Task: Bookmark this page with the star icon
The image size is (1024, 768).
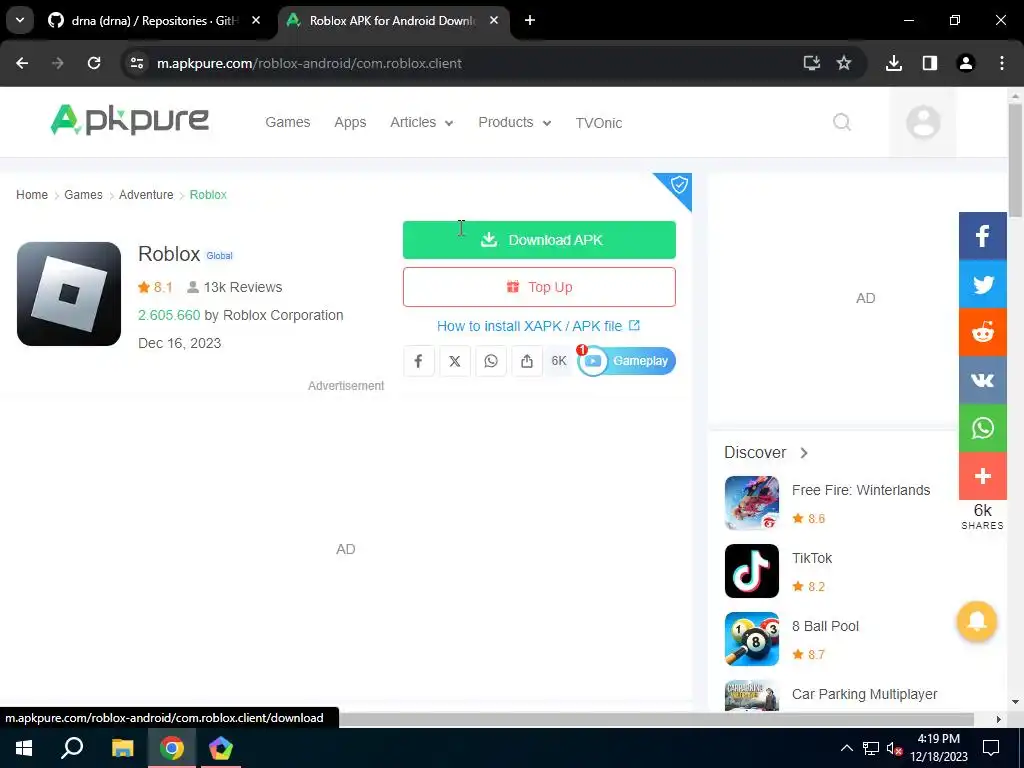Action: (x=844, y=63)
